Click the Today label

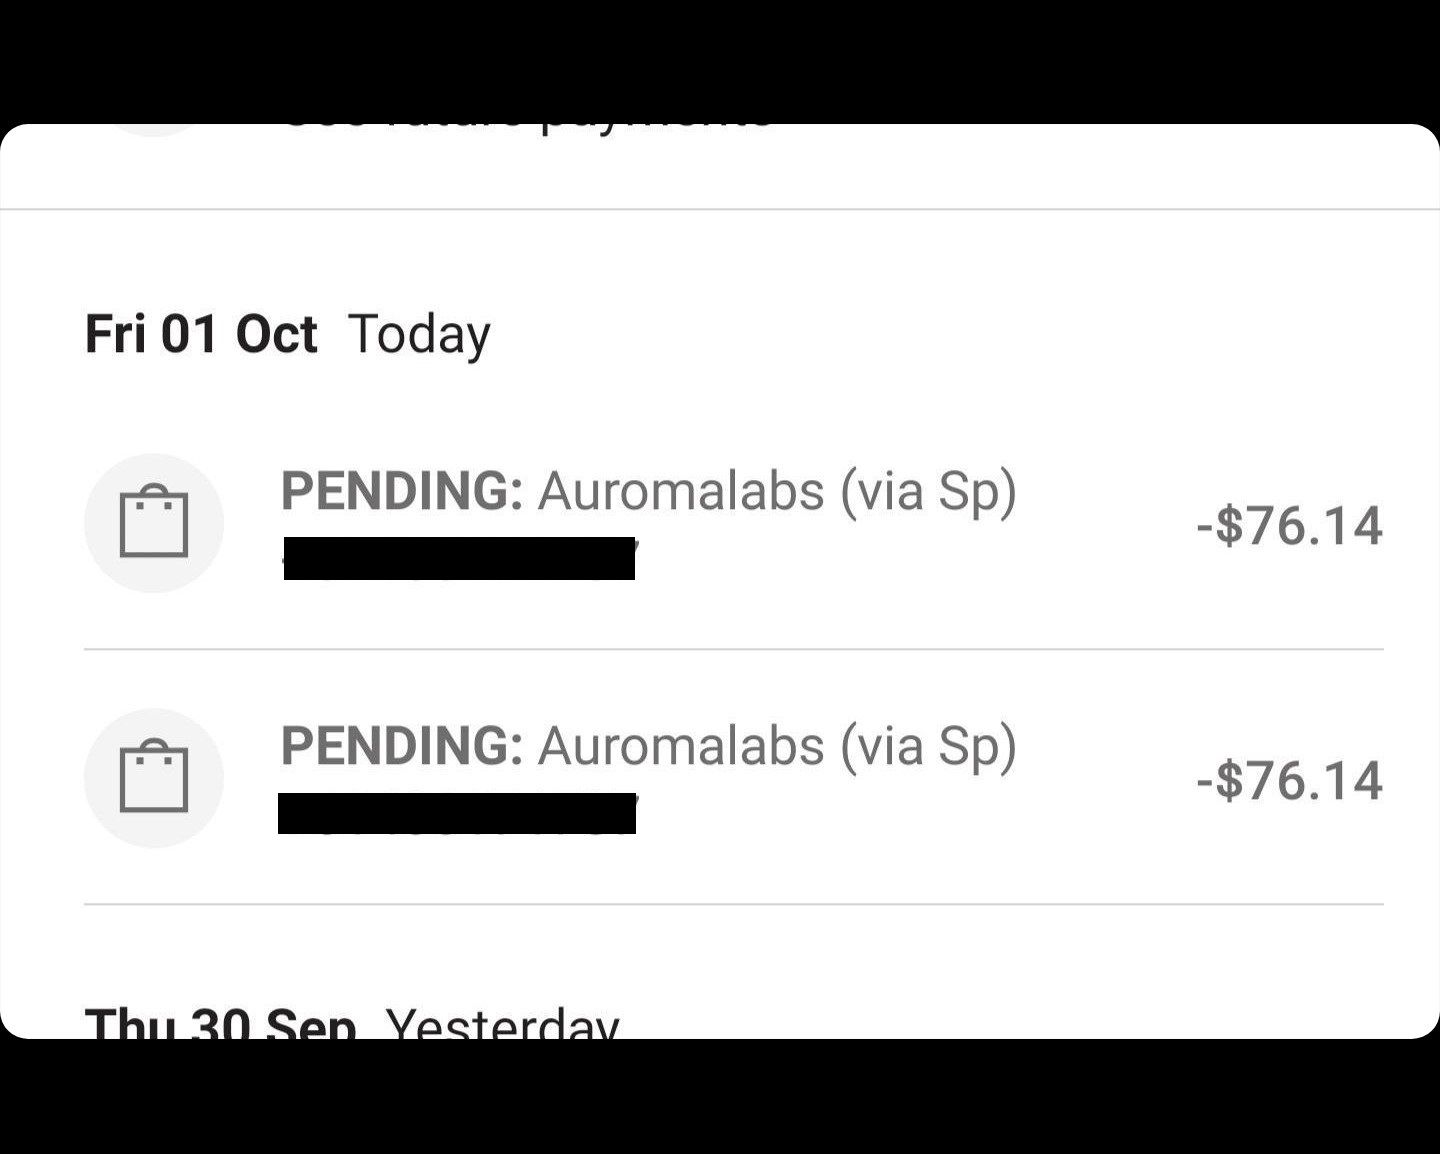[419, 334]
